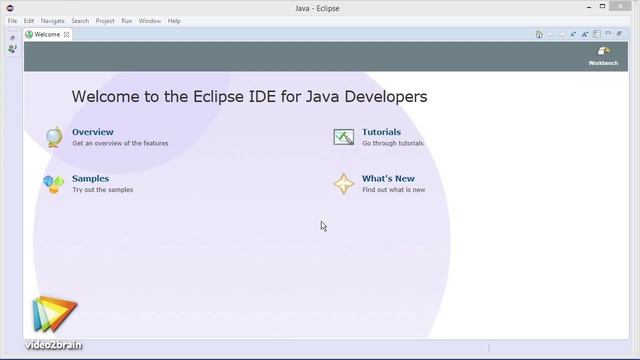Open the File menu
This screenshot has width=640, height=360.
point(12,21)
